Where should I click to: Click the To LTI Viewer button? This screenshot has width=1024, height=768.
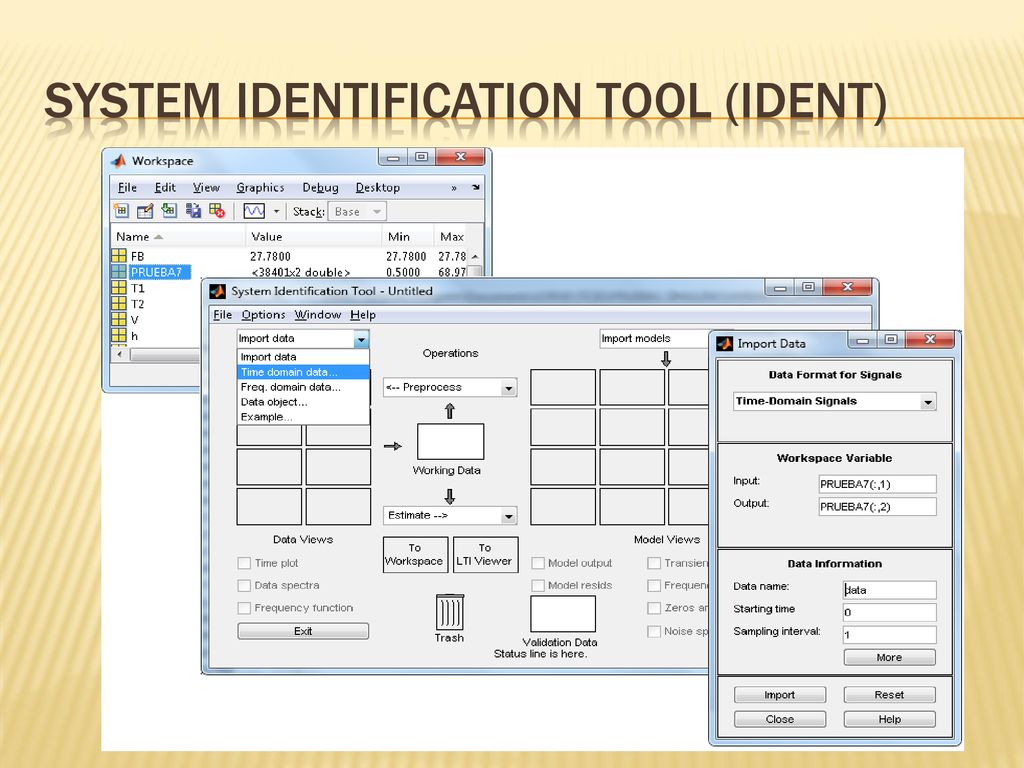[x=485, y=554]
